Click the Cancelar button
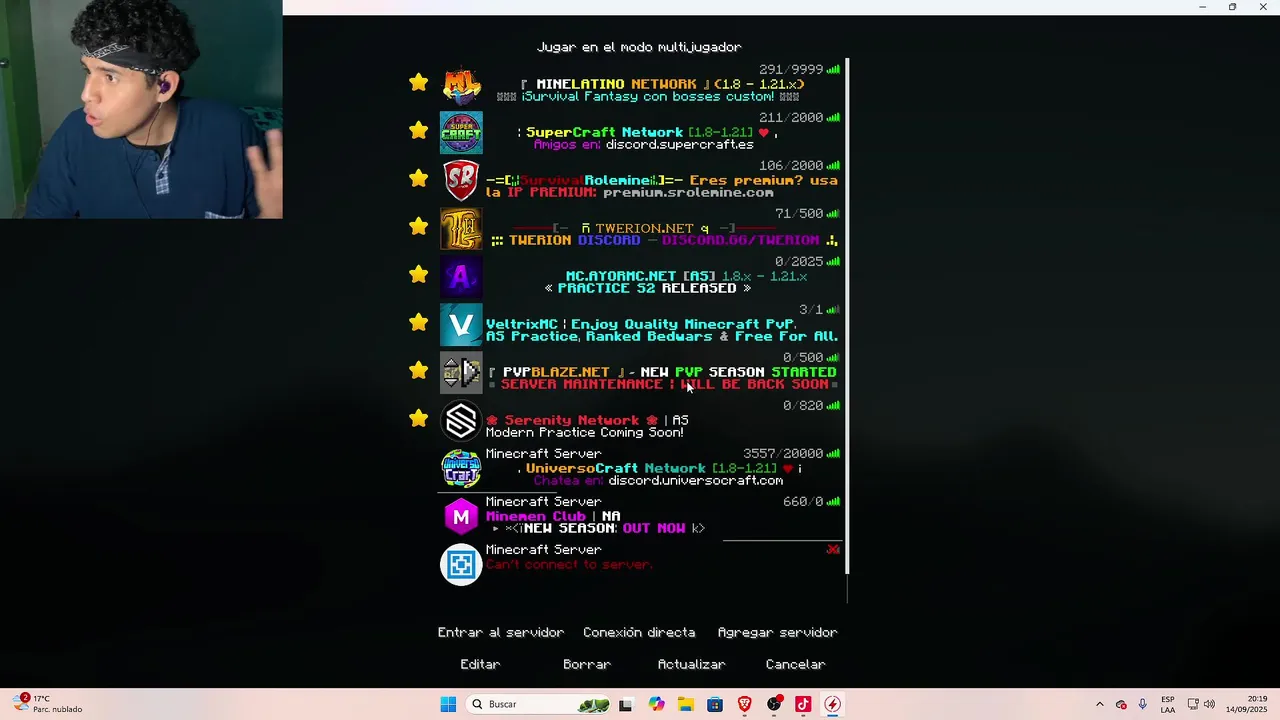The image size is (1280, 720). [x=795, y=664]
